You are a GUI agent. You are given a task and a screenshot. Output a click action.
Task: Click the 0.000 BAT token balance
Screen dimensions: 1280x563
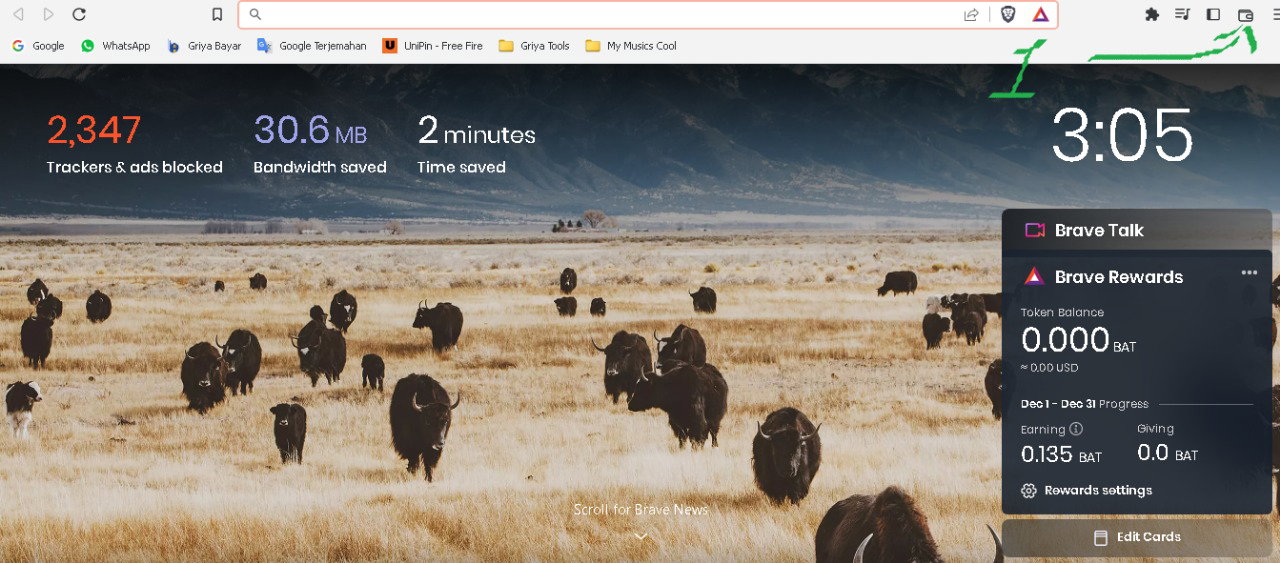[1078, 341]
